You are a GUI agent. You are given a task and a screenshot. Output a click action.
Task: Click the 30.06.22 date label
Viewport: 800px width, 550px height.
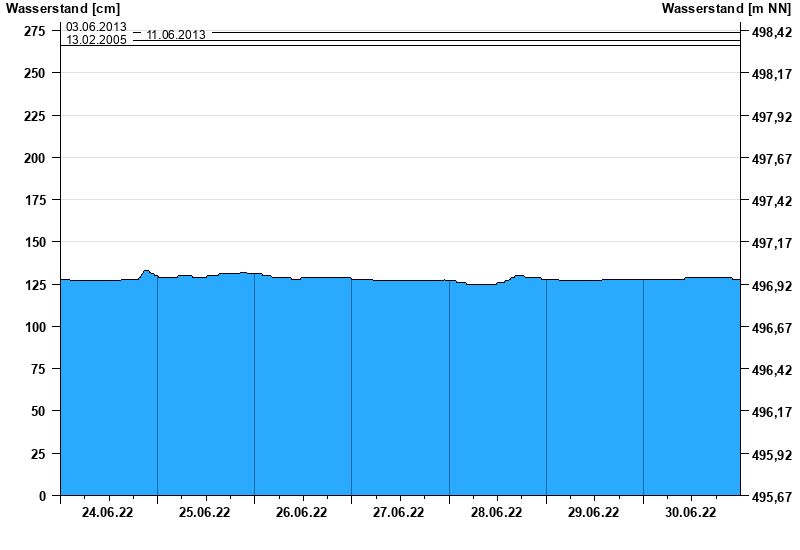coord(690,513)
